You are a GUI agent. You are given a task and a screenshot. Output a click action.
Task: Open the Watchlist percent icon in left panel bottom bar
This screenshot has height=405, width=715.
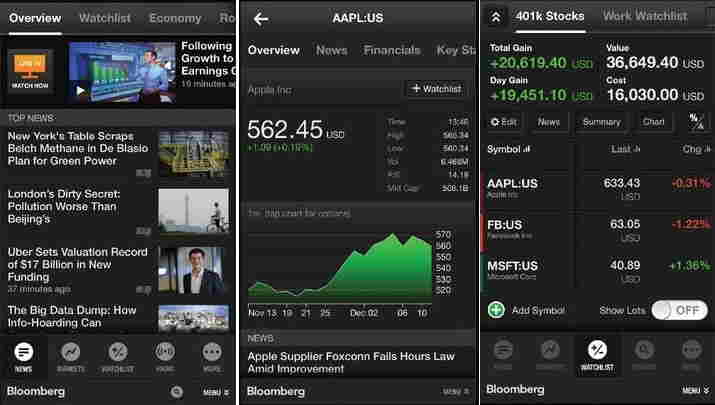[118, 353]
